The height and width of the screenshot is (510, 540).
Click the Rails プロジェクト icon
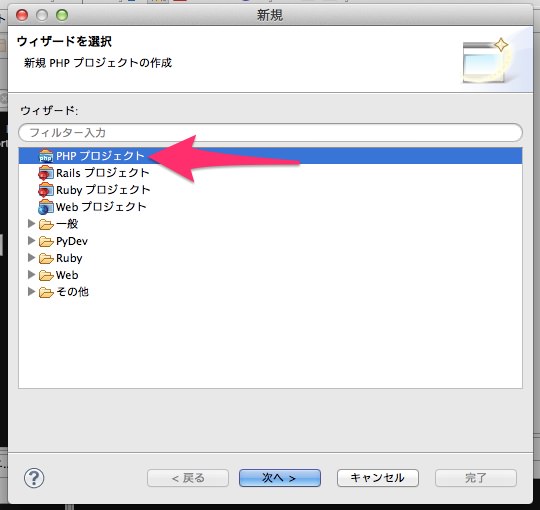[x=46, y=173]
